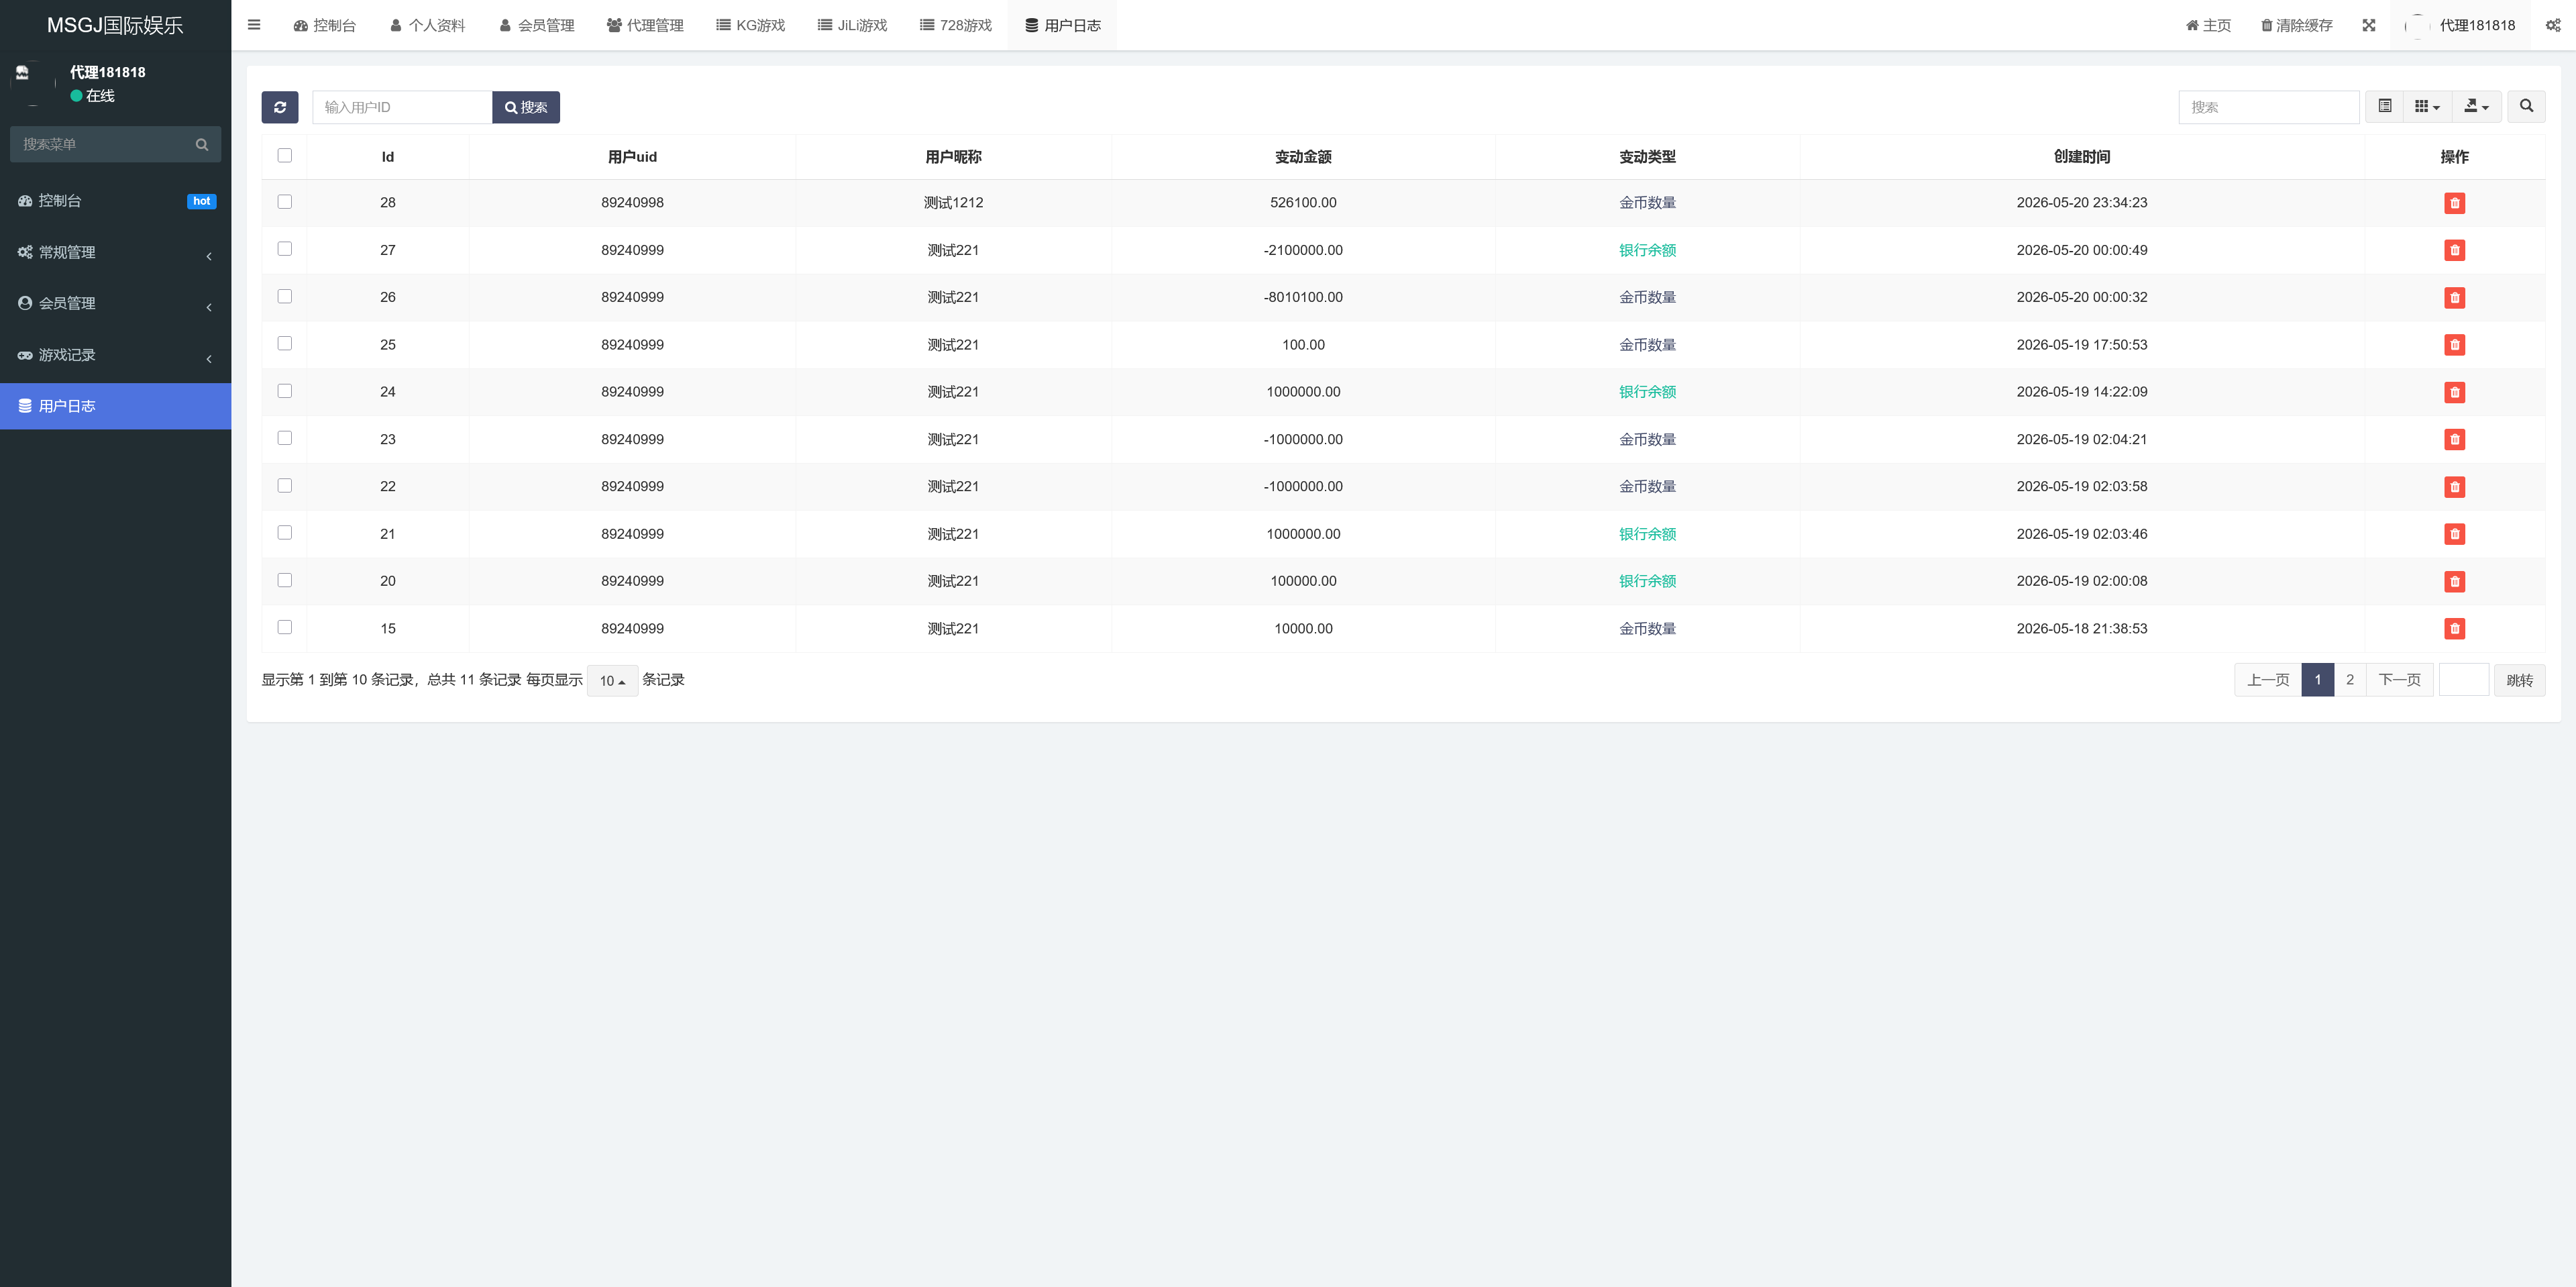
Task: Switch to the 代理管理 tab
Action: (645, 25)
